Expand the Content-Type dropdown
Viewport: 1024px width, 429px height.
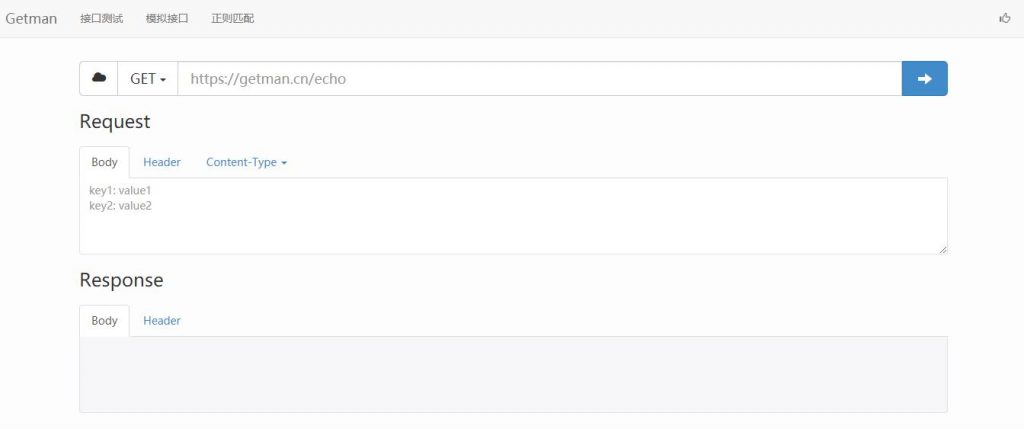pyautogui.click(x=246, y=162)
